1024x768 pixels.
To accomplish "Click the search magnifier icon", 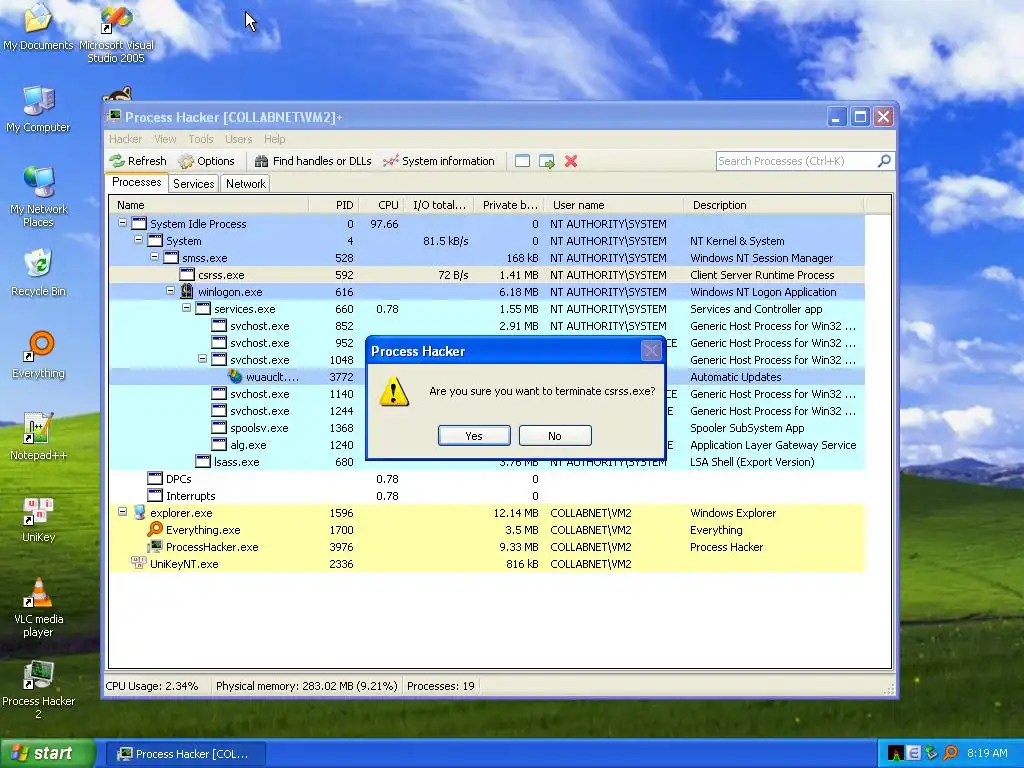I will point(884,161).
